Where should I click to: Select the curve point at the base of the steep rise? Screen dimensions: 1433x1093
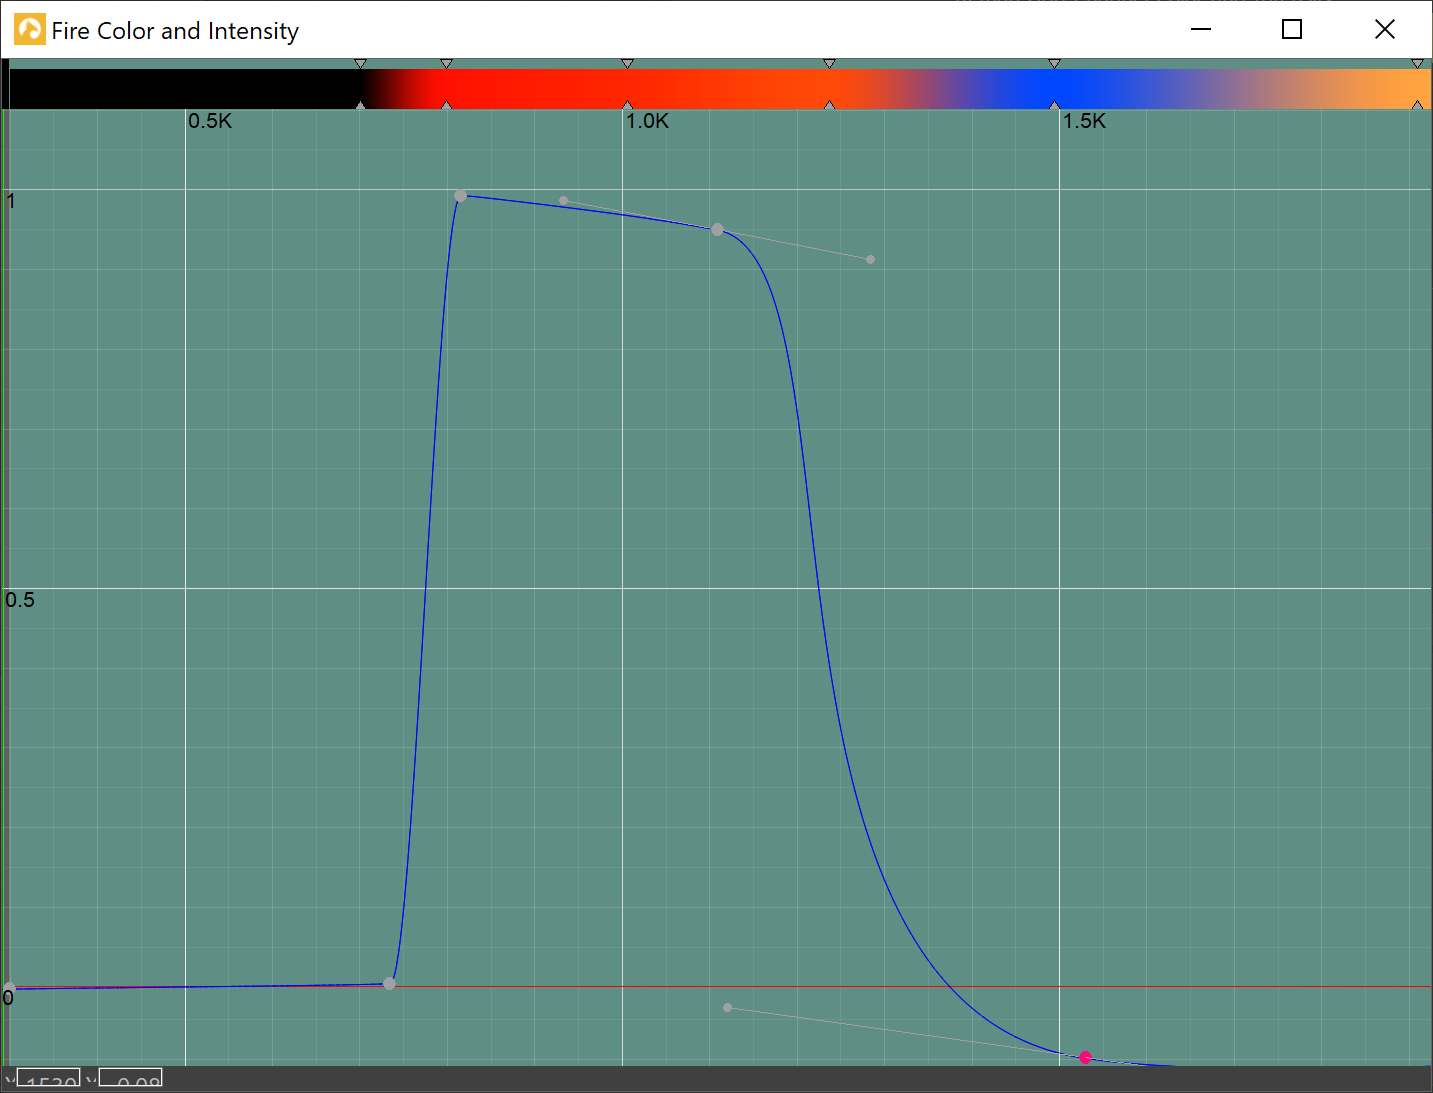[389, 984]
